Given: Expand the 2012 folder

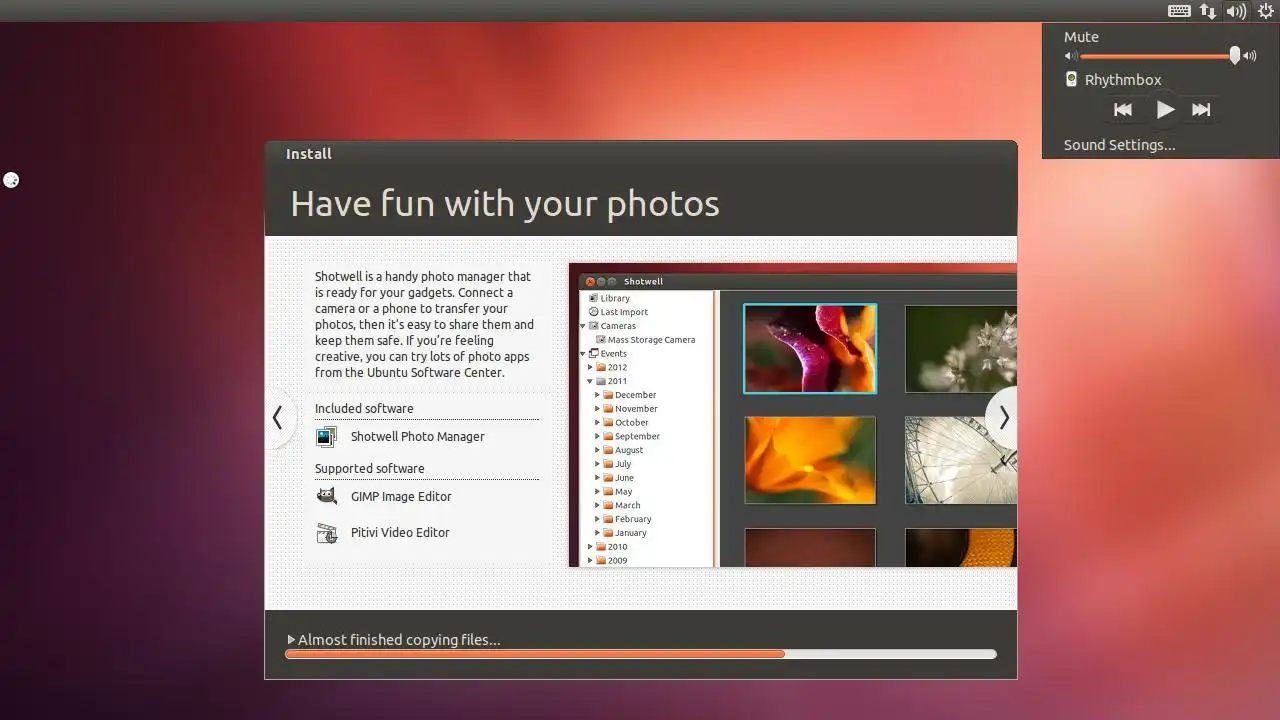Looking at the screenshot, I should pyautogui.click(x=590, y=367).
